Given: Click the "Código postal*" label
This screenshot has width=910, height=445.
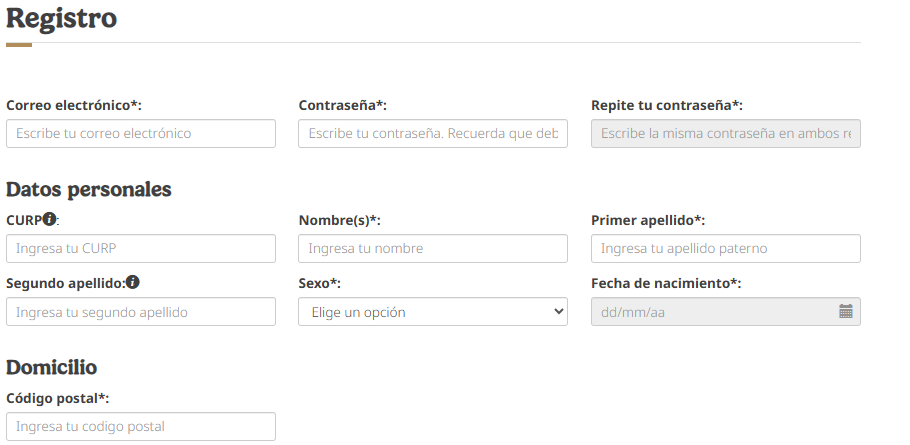Looking at the screenshot, I should tap(57, 398).
